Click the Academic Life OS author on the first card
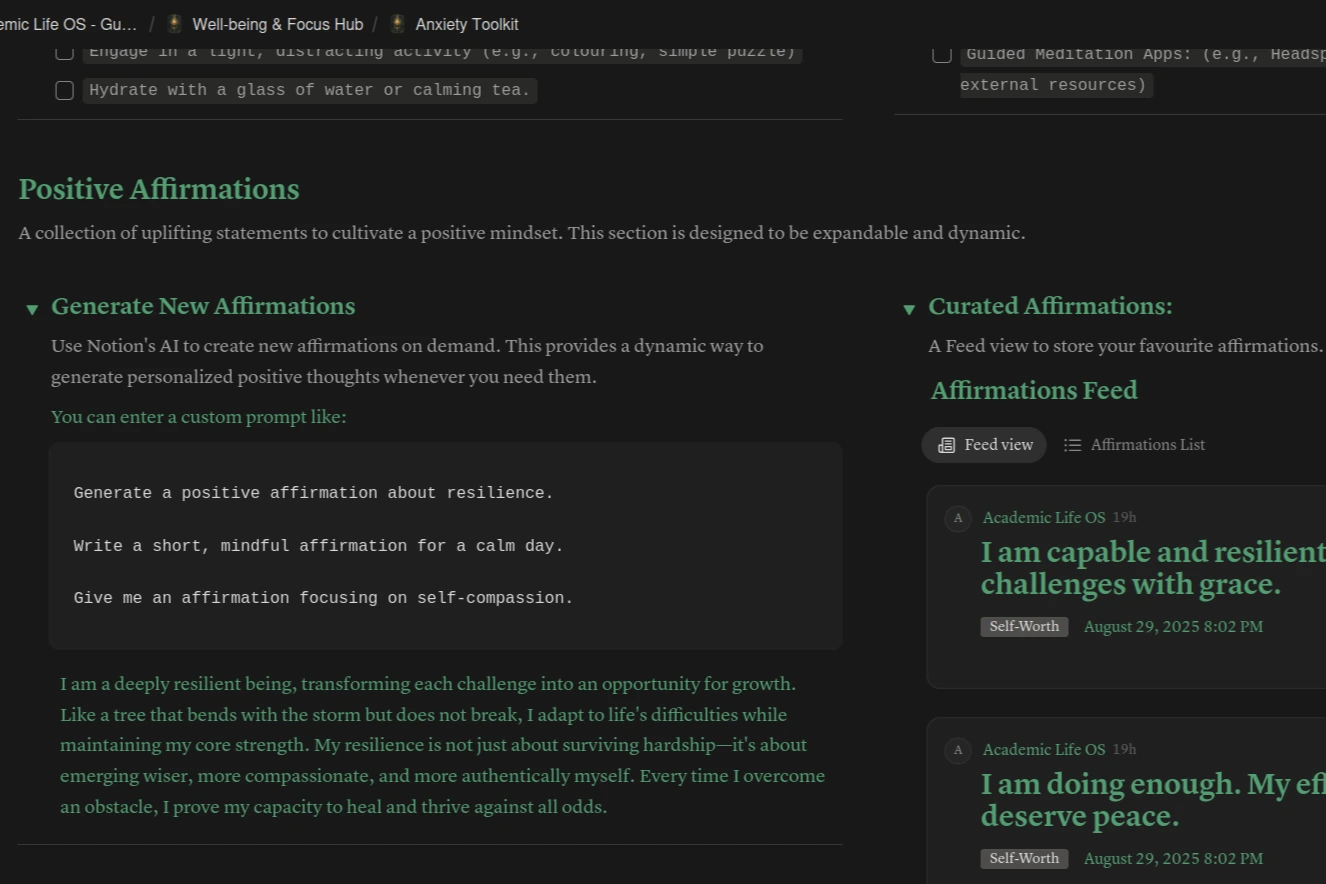The width and height of the screenshot is (1326, 884). (1043, 518)
